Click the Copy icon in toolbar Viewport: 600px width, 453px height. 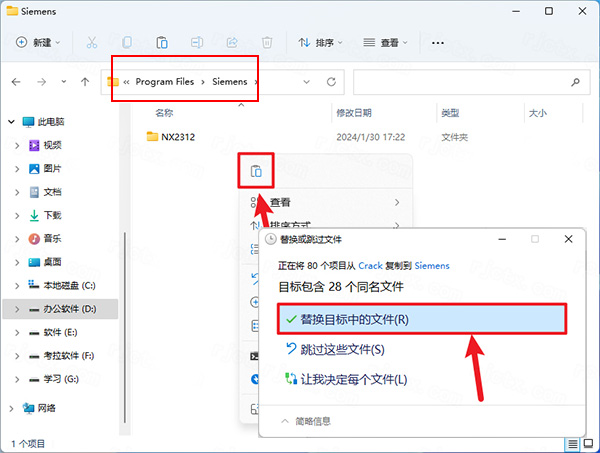127,42
